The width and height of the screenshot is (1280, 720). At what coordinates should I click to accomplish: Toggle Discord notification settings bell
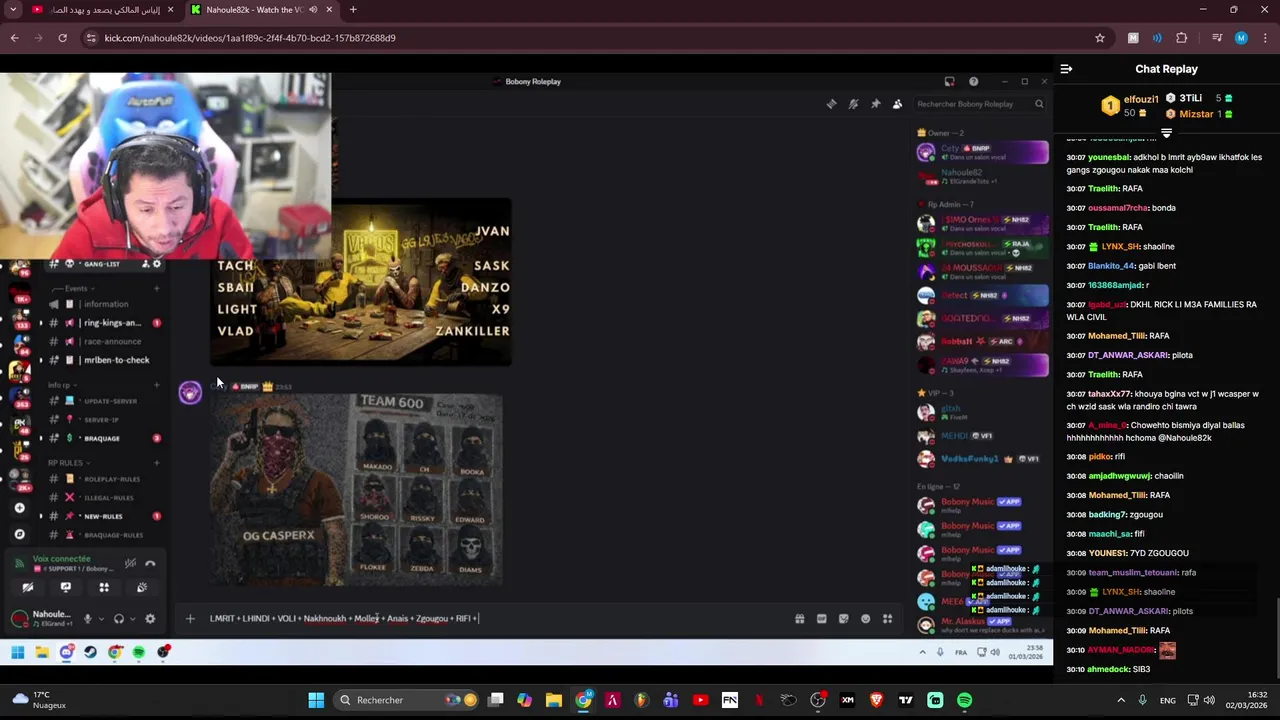(x=854, y=104)
